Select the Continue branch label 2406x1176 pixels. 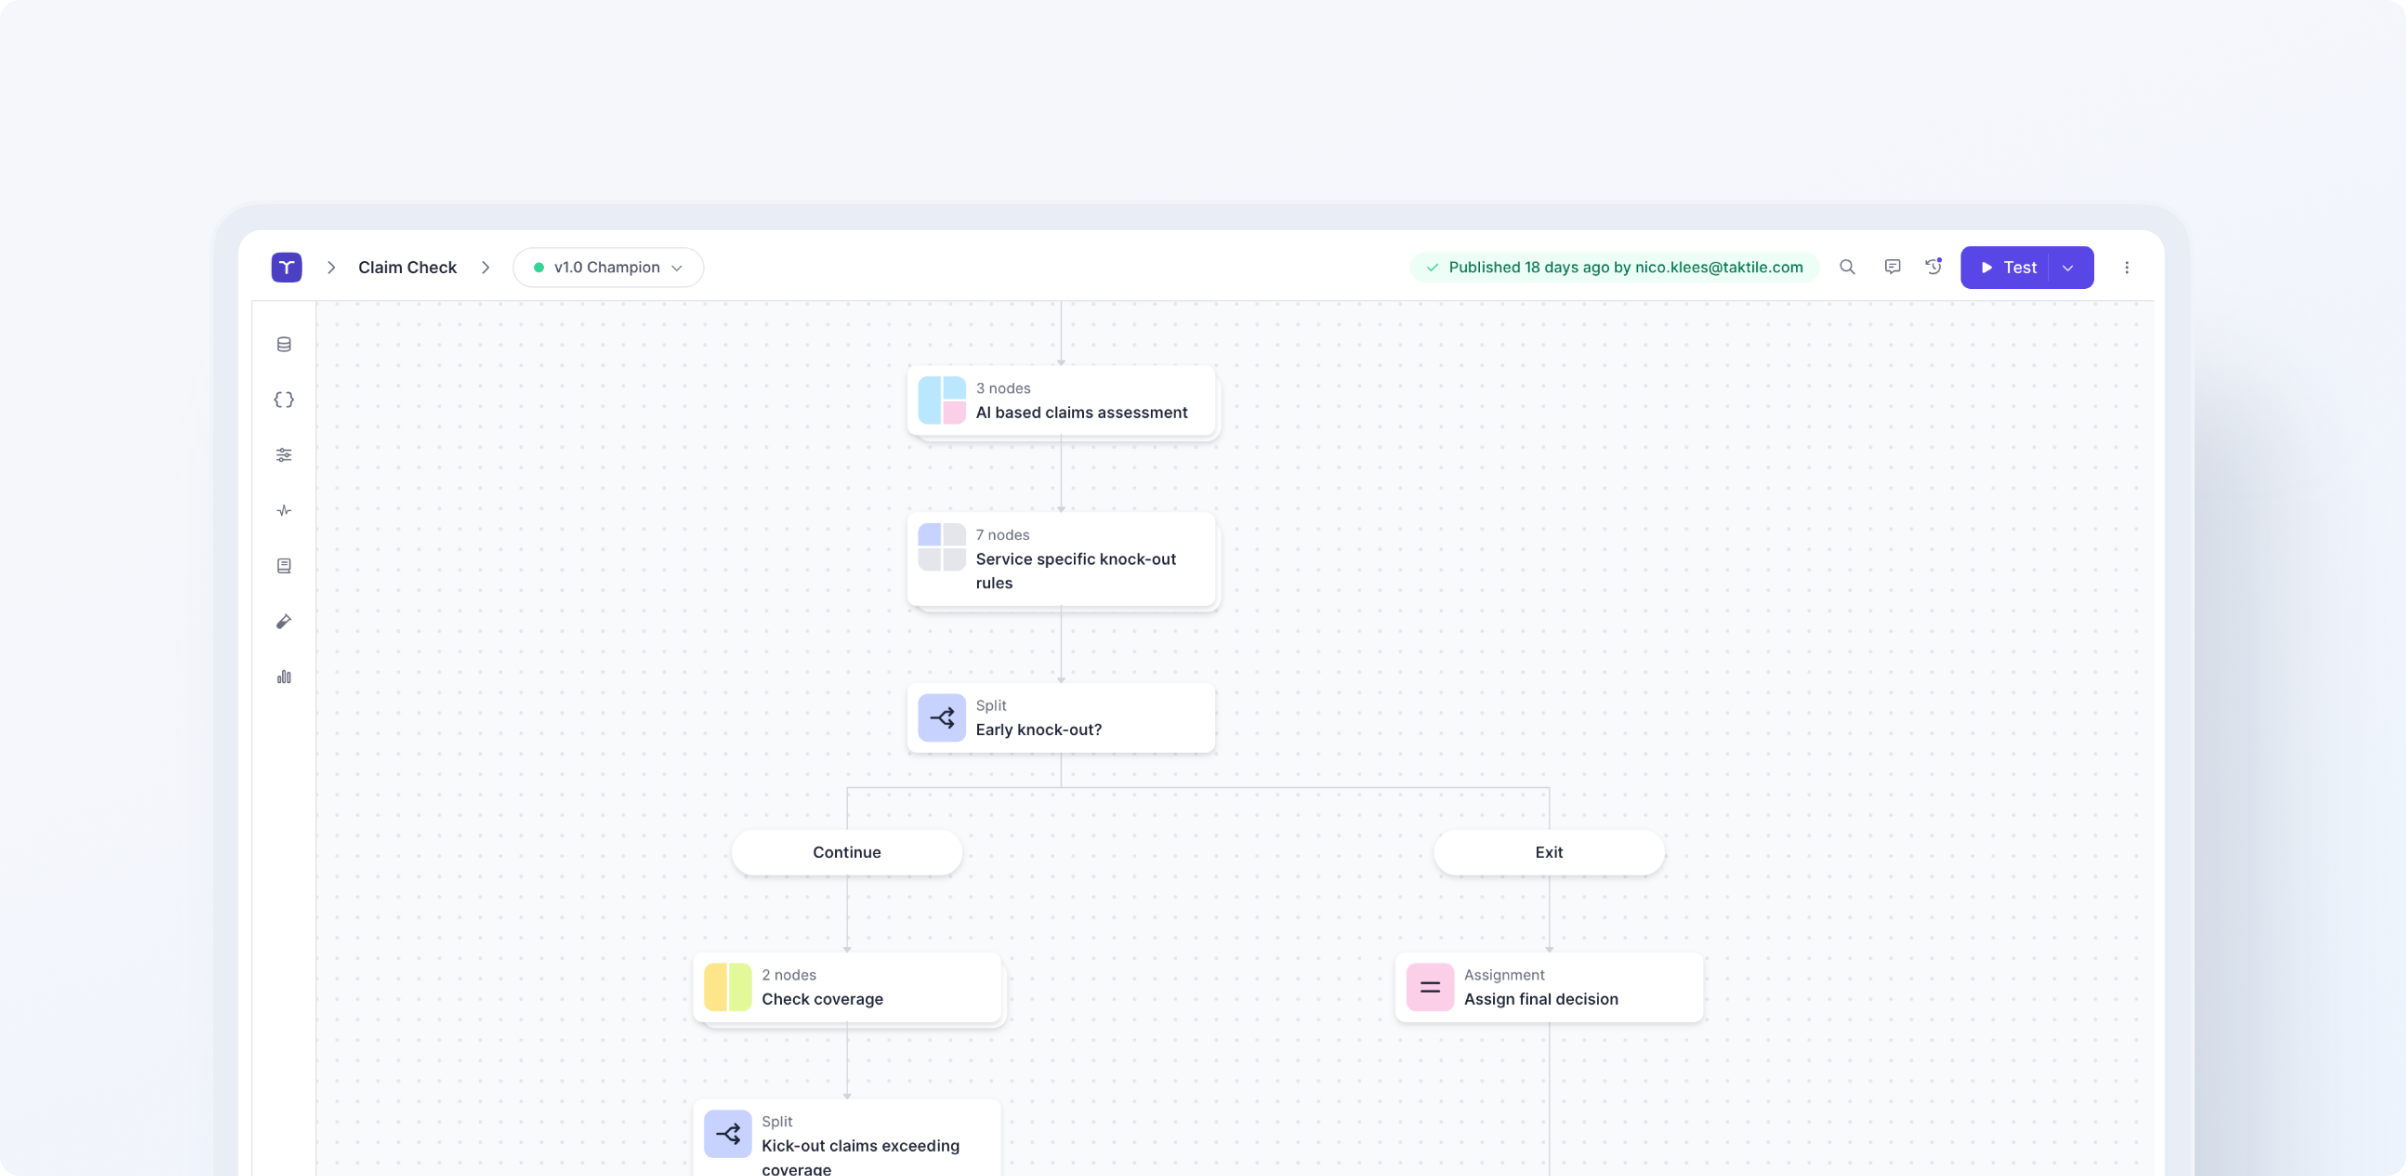pos(846,852)
